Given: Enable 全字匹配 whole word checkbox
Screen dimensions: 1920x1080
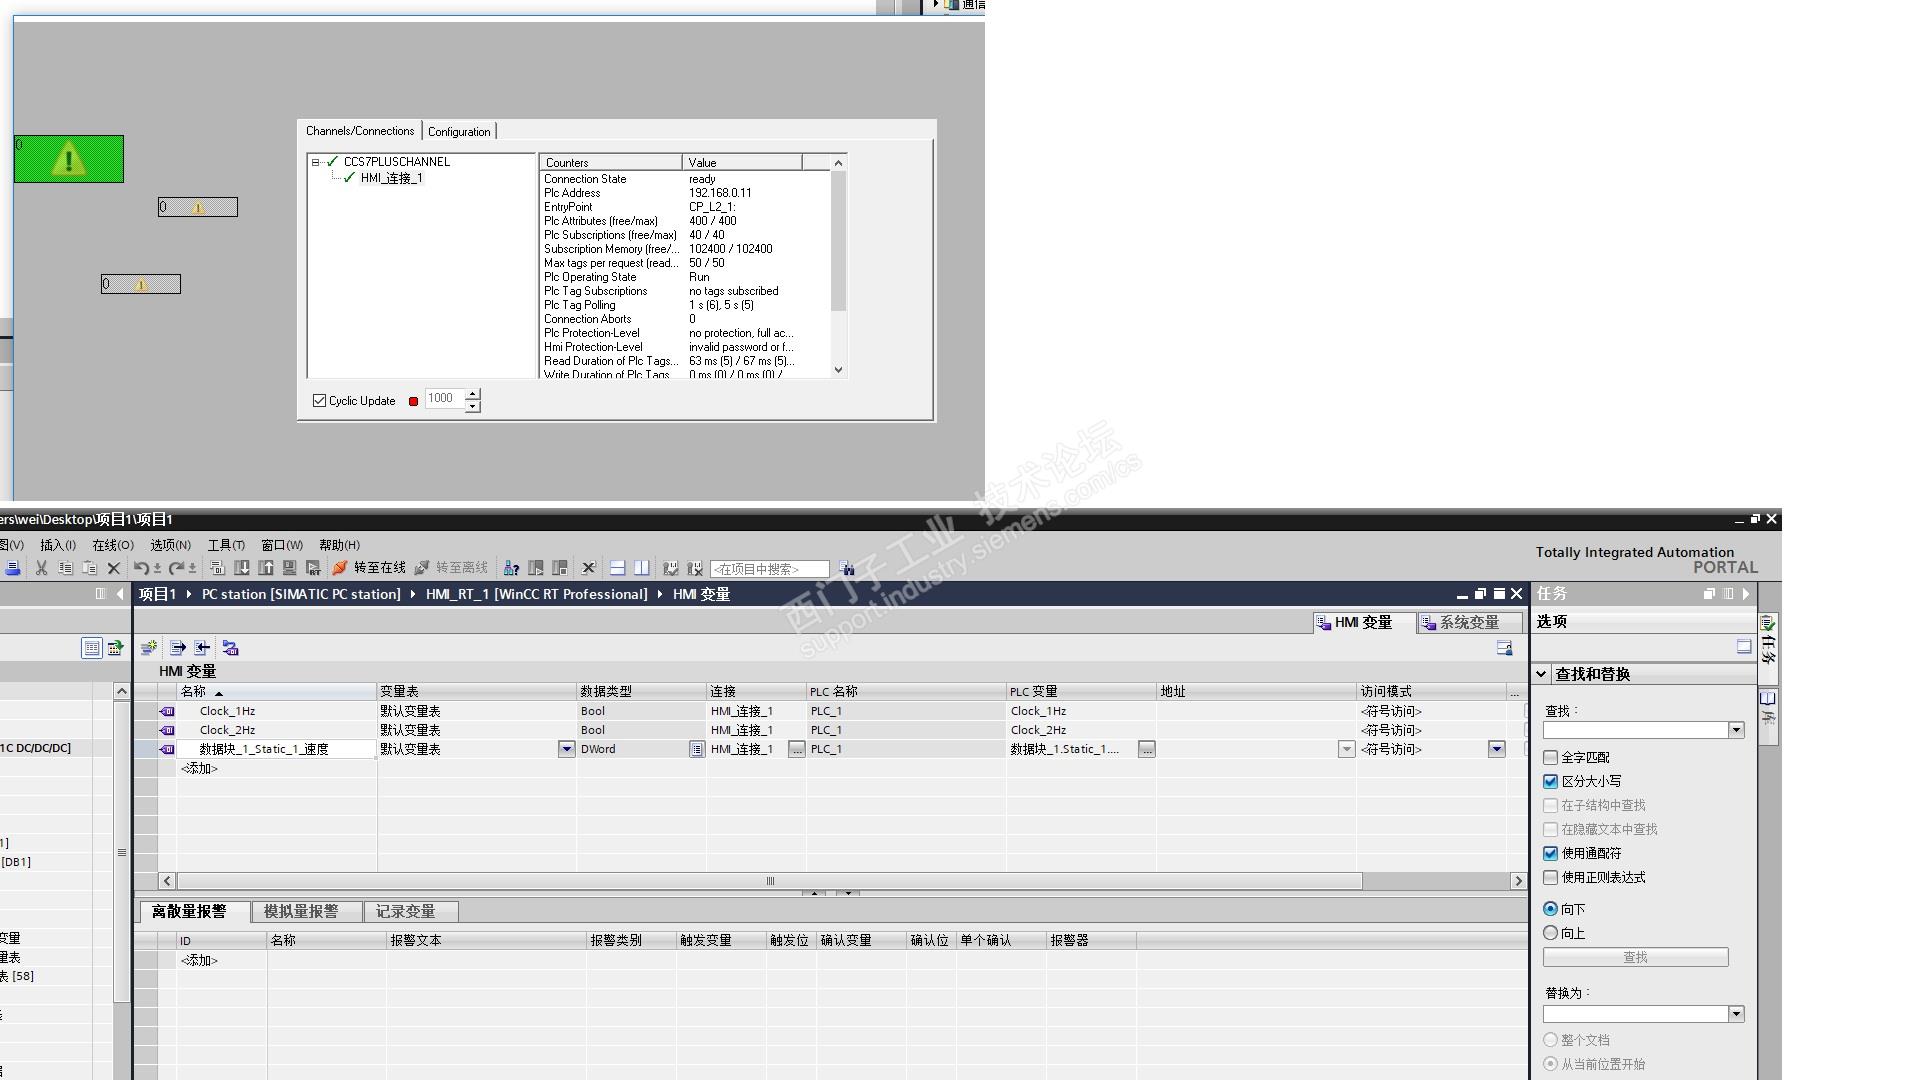Looking at the screenshot, I should [x=1551, y=758].
